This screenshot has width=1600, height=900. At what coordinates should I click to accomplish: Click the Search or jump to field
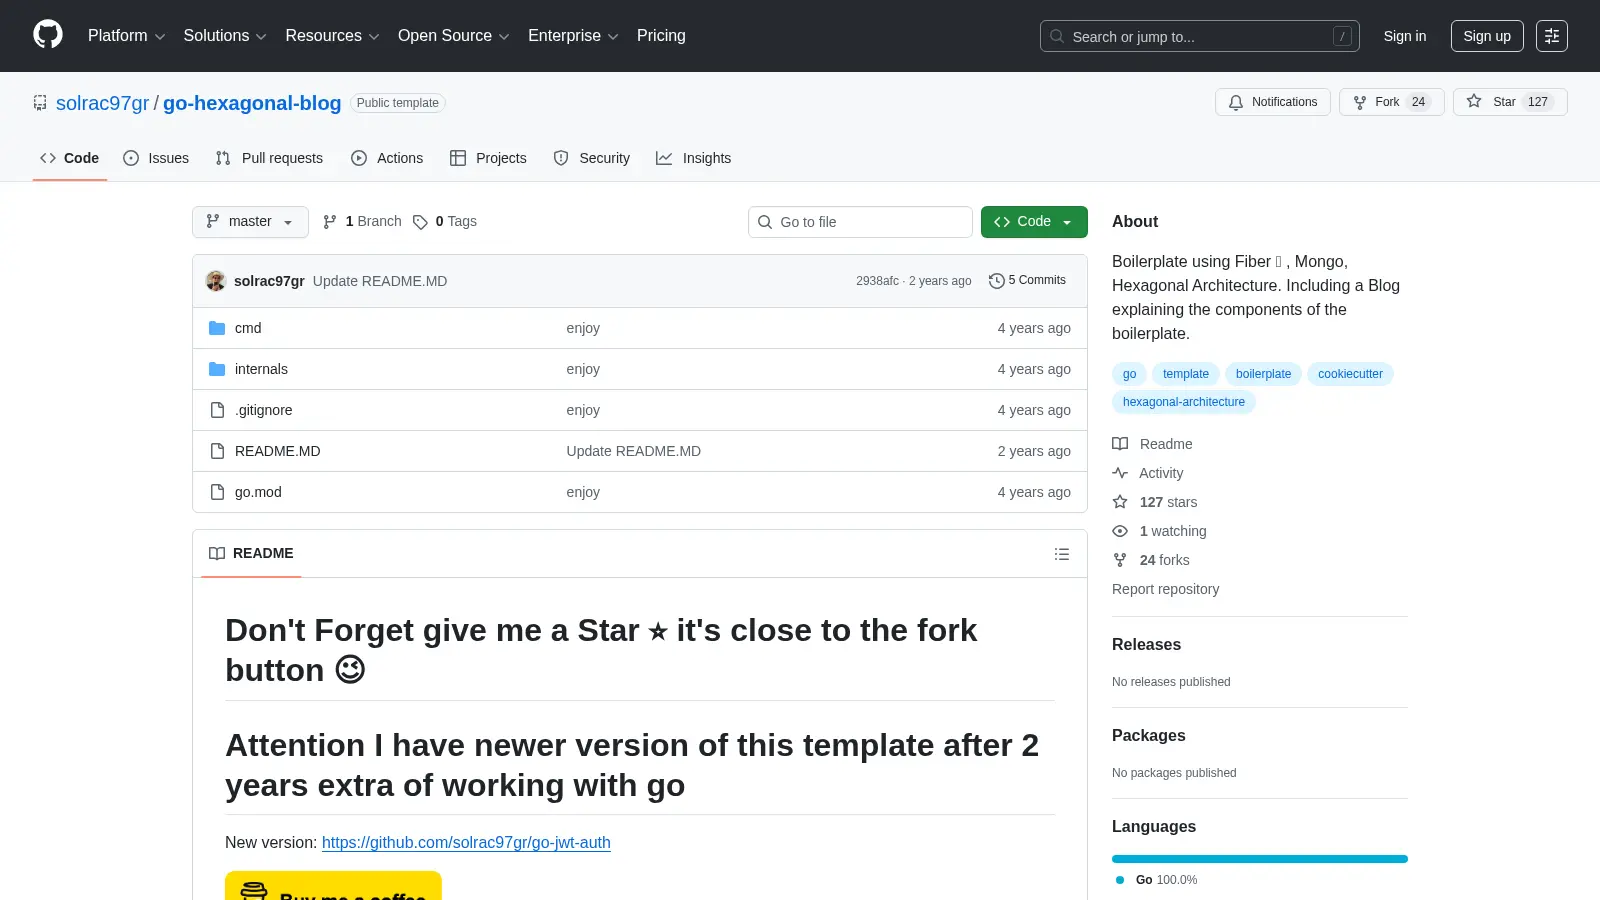[1200, 36]
